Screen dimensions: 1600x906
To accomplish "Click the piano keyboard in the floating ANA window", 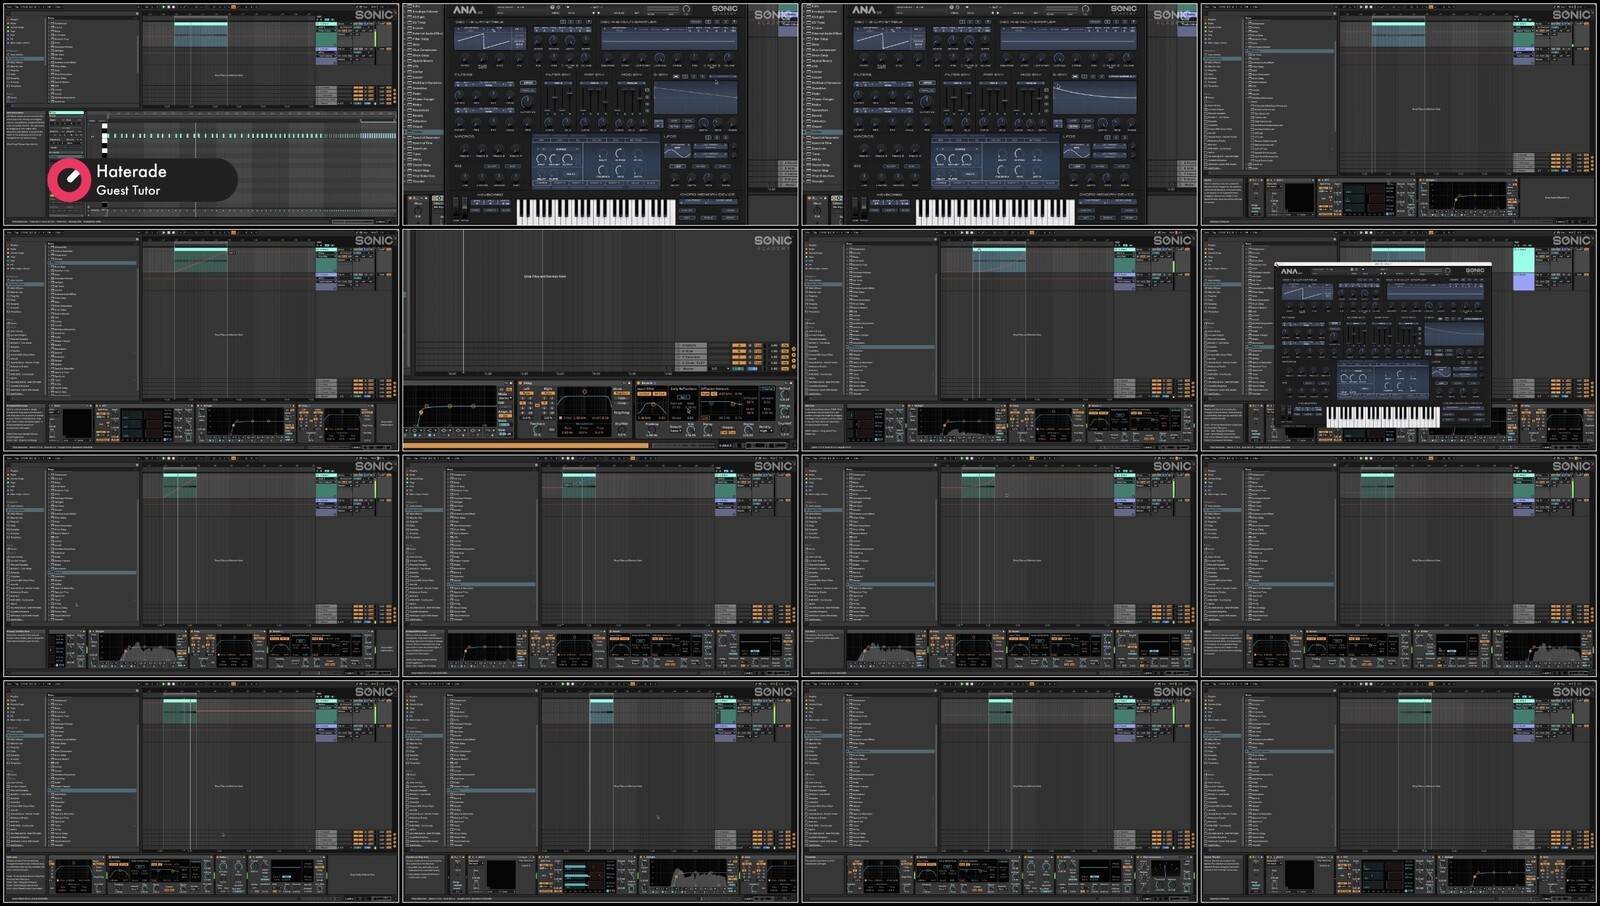I will tap(1383, 416).
